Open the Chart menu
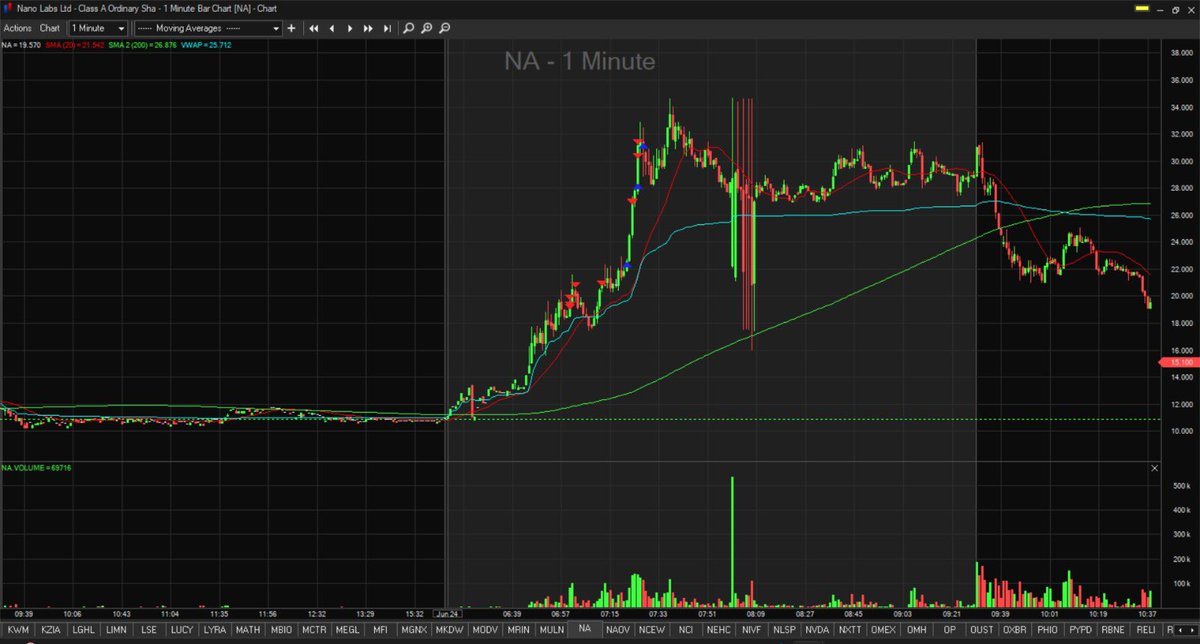Image resolution: width=1200 pixels, height=644 pixels. click(x=50, y=29)
